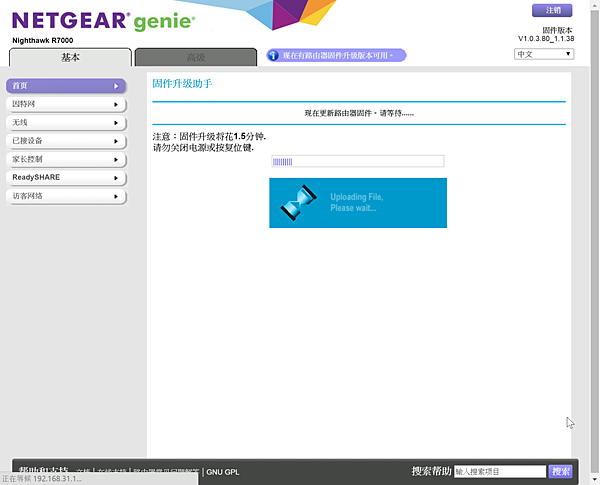Click the 输入搜索项目 search help field

(500, 472)
